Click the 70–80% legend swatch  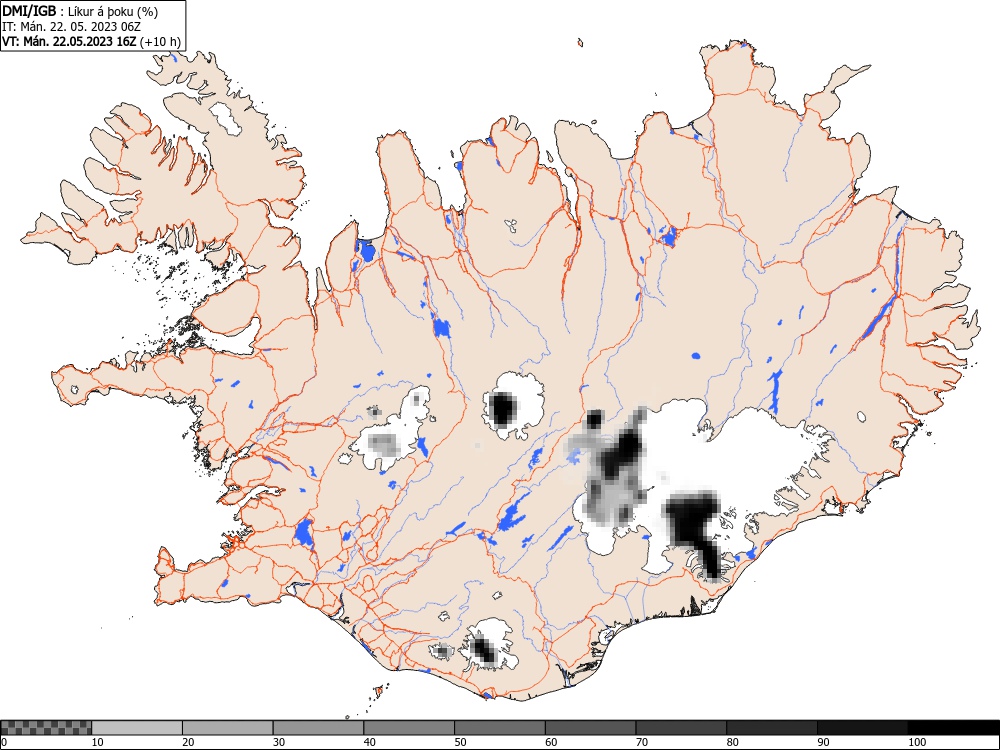(x=681, y=728)
